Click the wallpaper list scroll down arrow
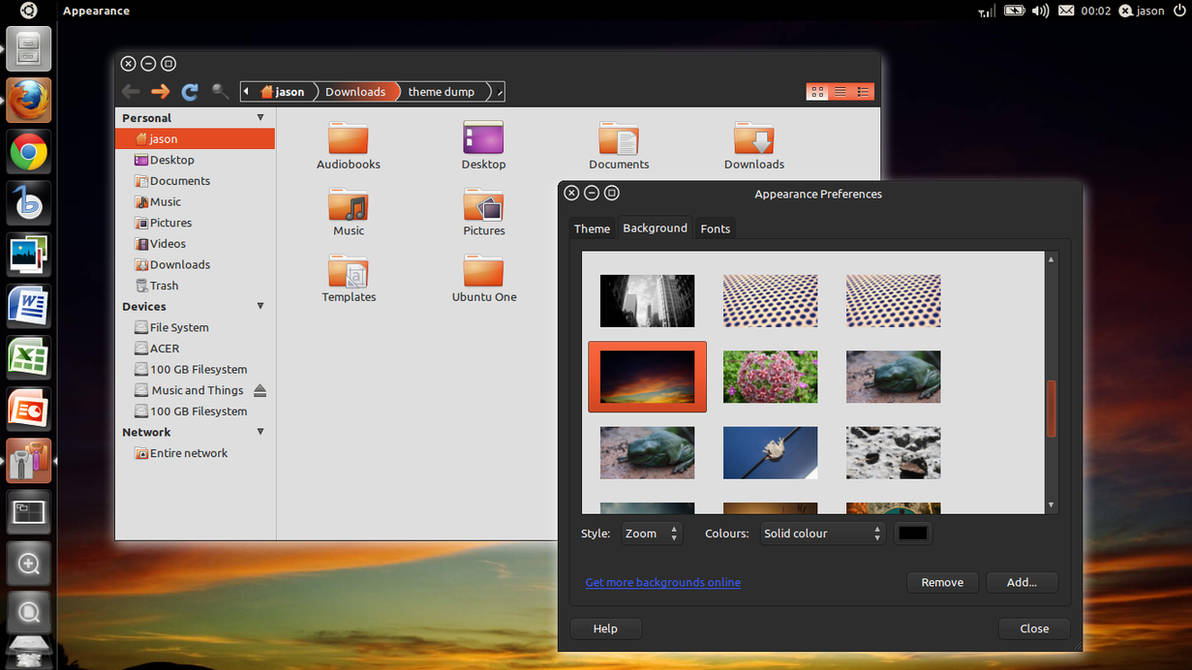The width and height of the screenshot is (1192, 670). click(x=1051, y=505)
